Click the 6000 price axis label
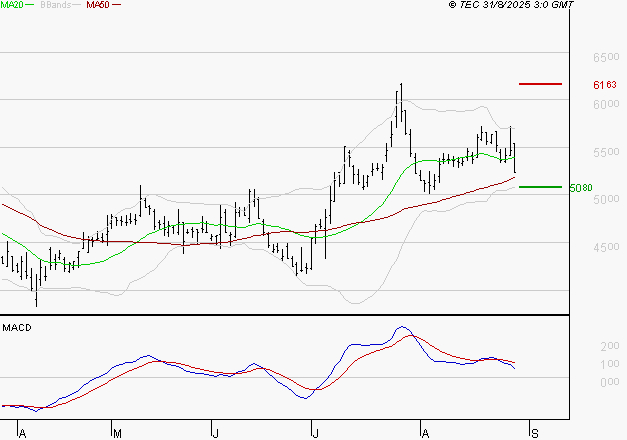Viewport: 627px width, 440px height. tap(606, 104)
